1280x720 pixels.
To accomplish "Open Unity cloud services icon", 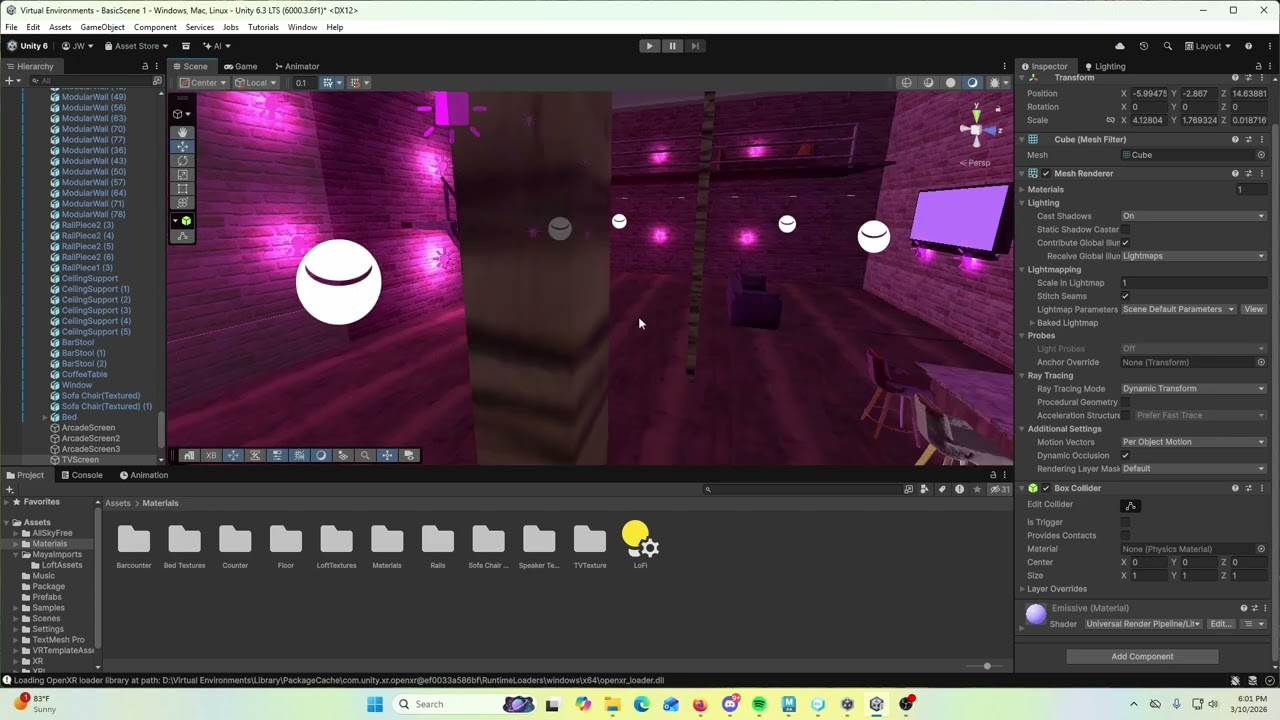I will pyautogui.click(x=1119, y=46).
